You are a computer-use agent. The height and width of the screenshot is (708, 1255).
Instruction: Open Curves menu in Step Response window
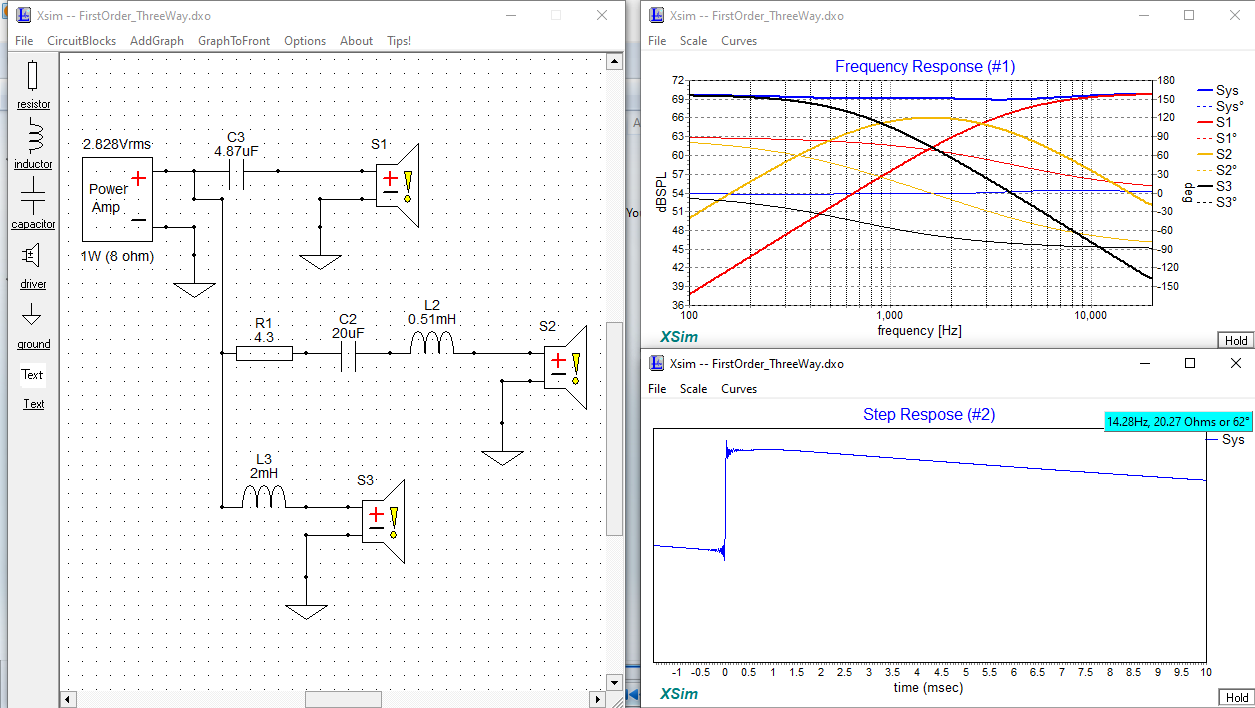[x=739, y=389]
